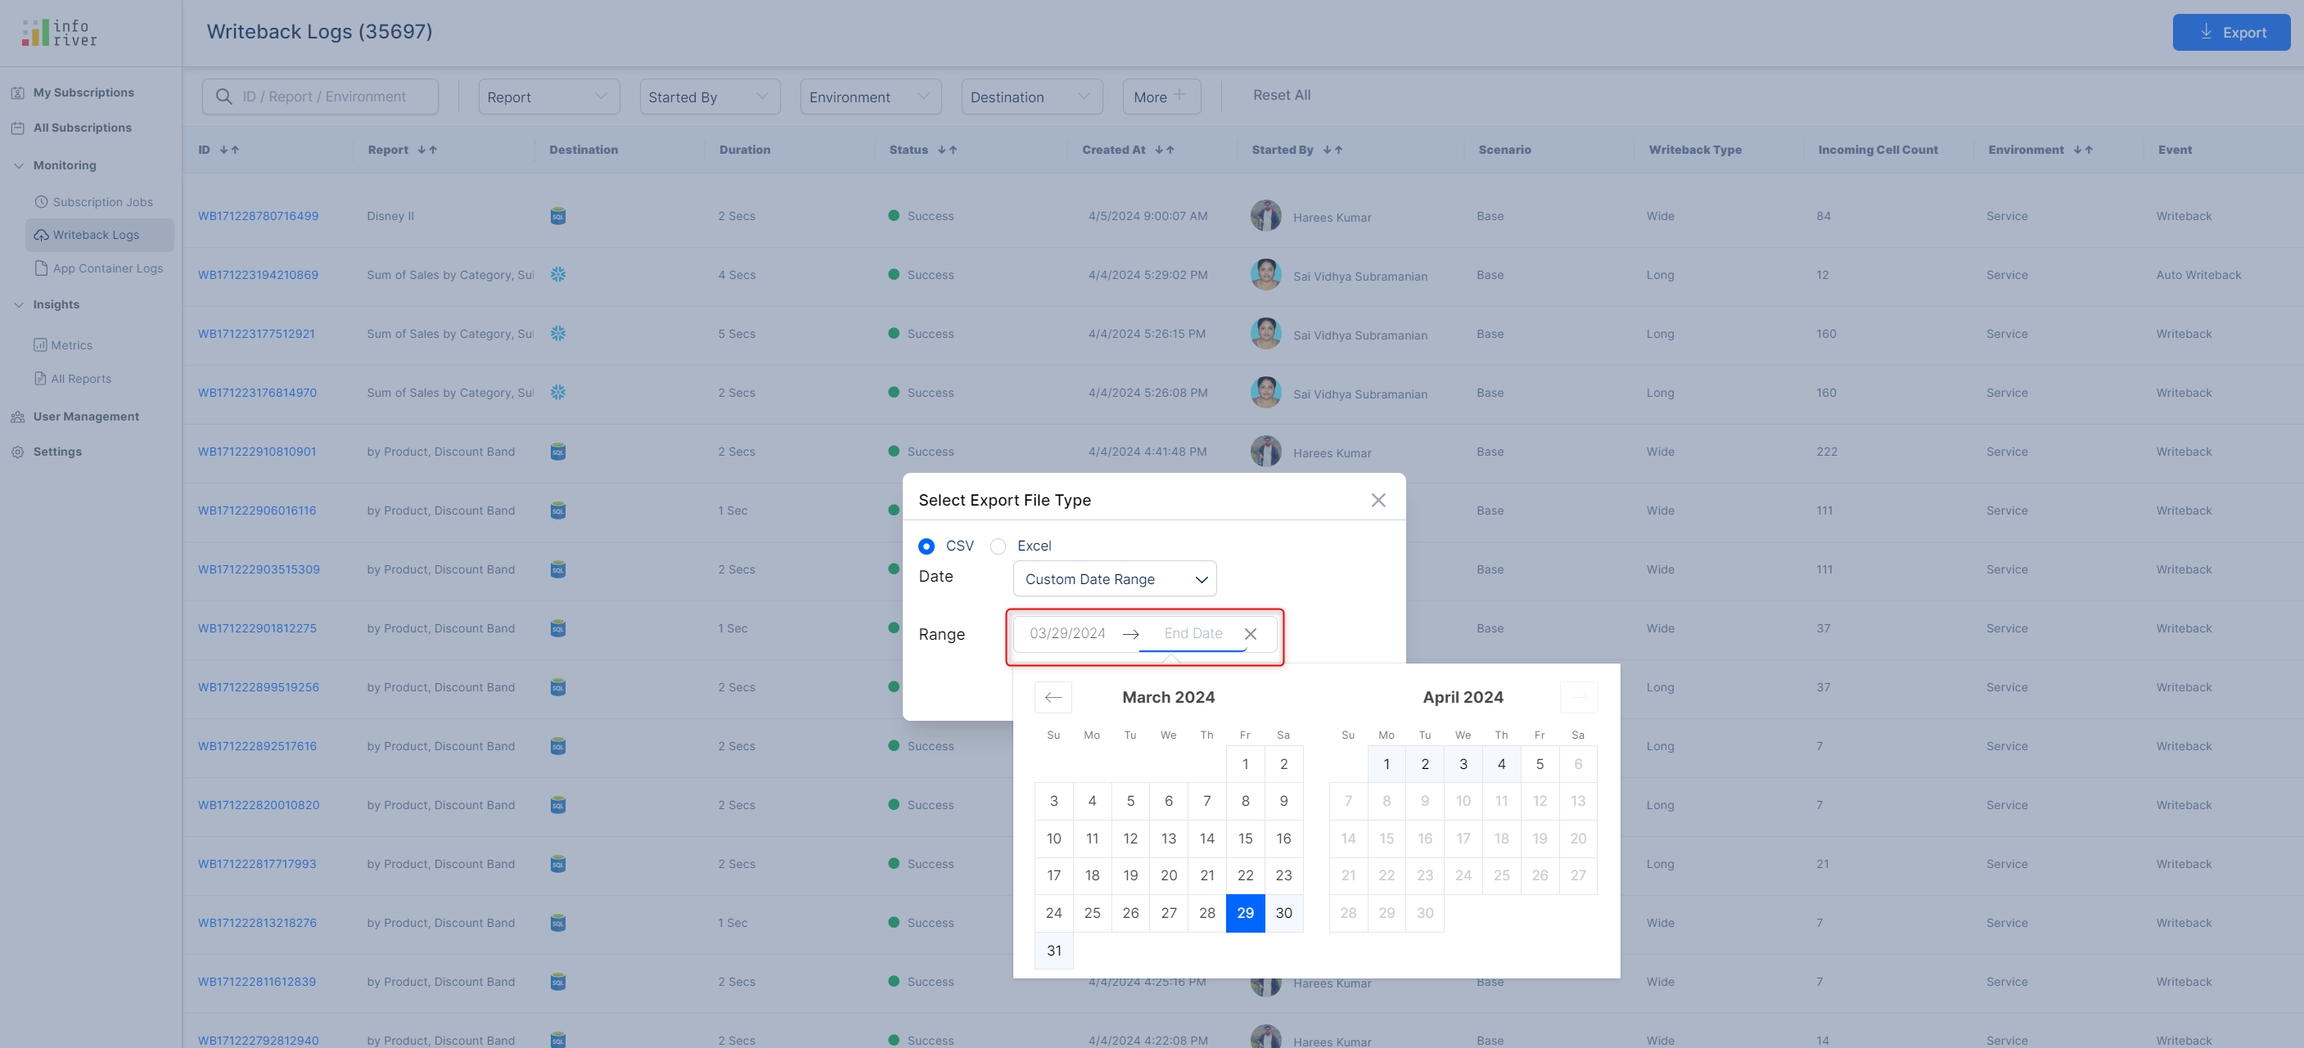This screenshot has width=2304, height=1048.
Task: Open the Report filter dropdown
Action: point(548,97)
